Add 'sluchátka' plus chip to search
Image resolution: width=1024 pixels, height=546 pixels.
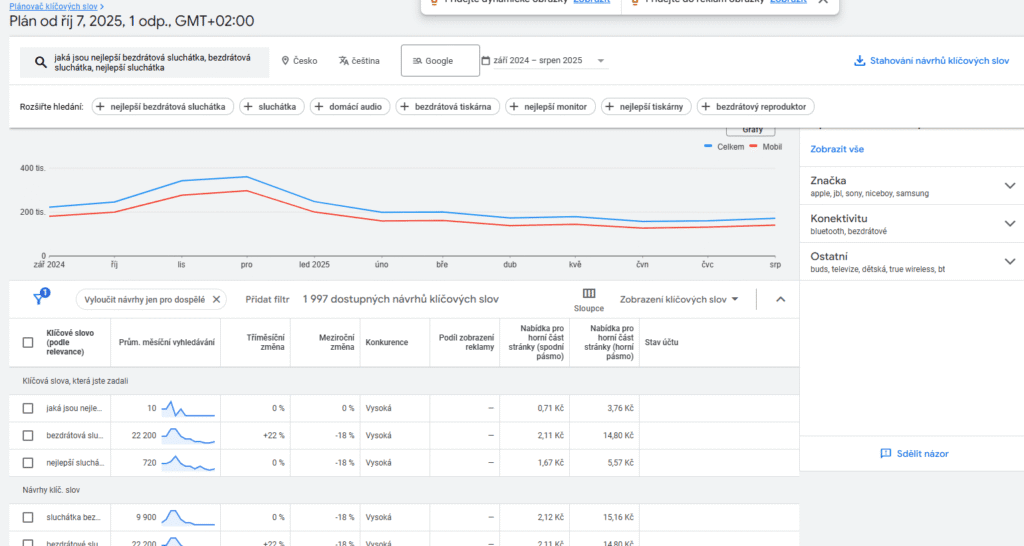tap(271, 106)
